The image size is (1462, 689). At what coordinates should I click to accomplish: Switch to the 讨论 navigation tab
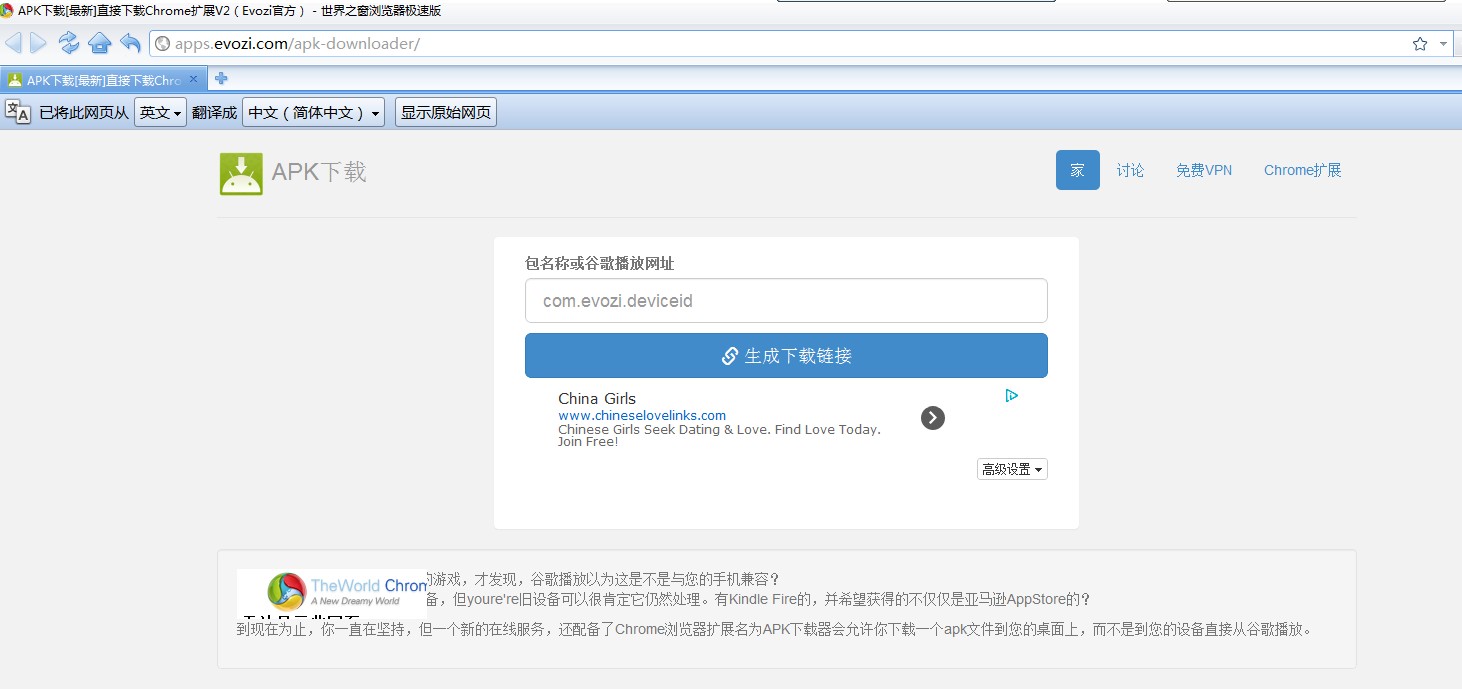1130,170
